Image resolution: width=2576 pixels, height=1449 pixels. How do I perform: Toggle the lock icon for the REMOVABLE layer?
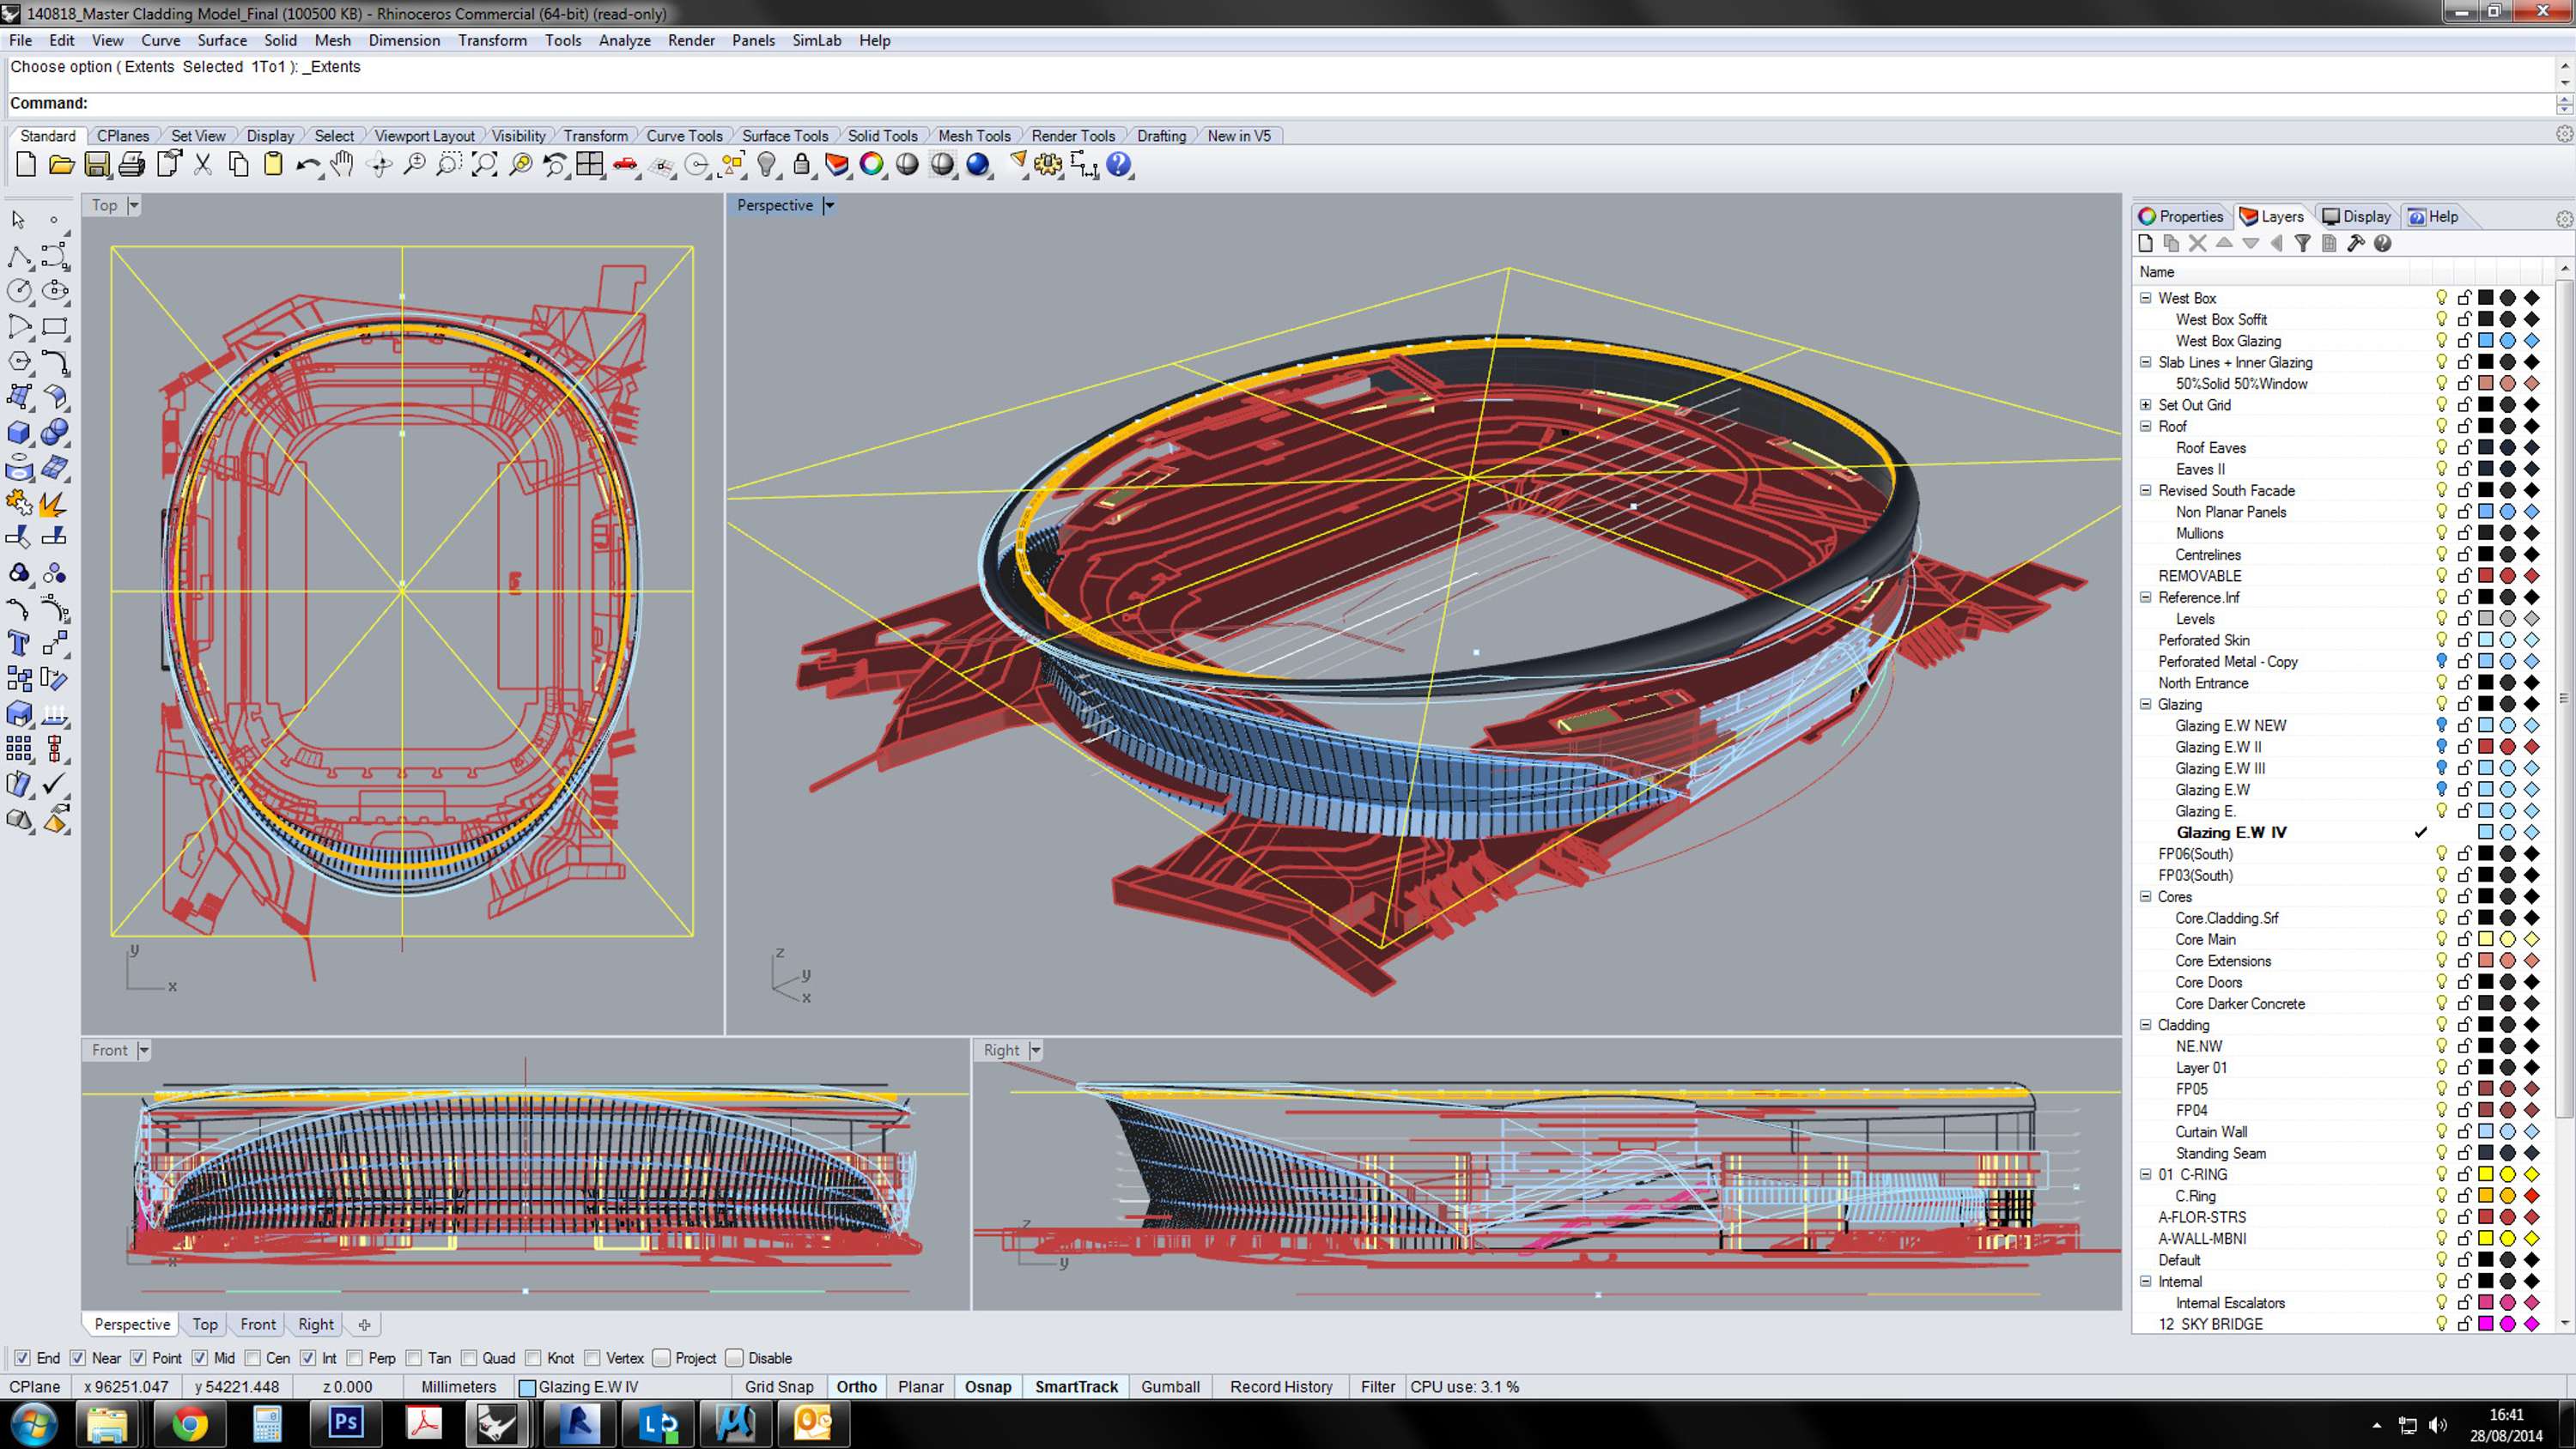(2465, 576)
